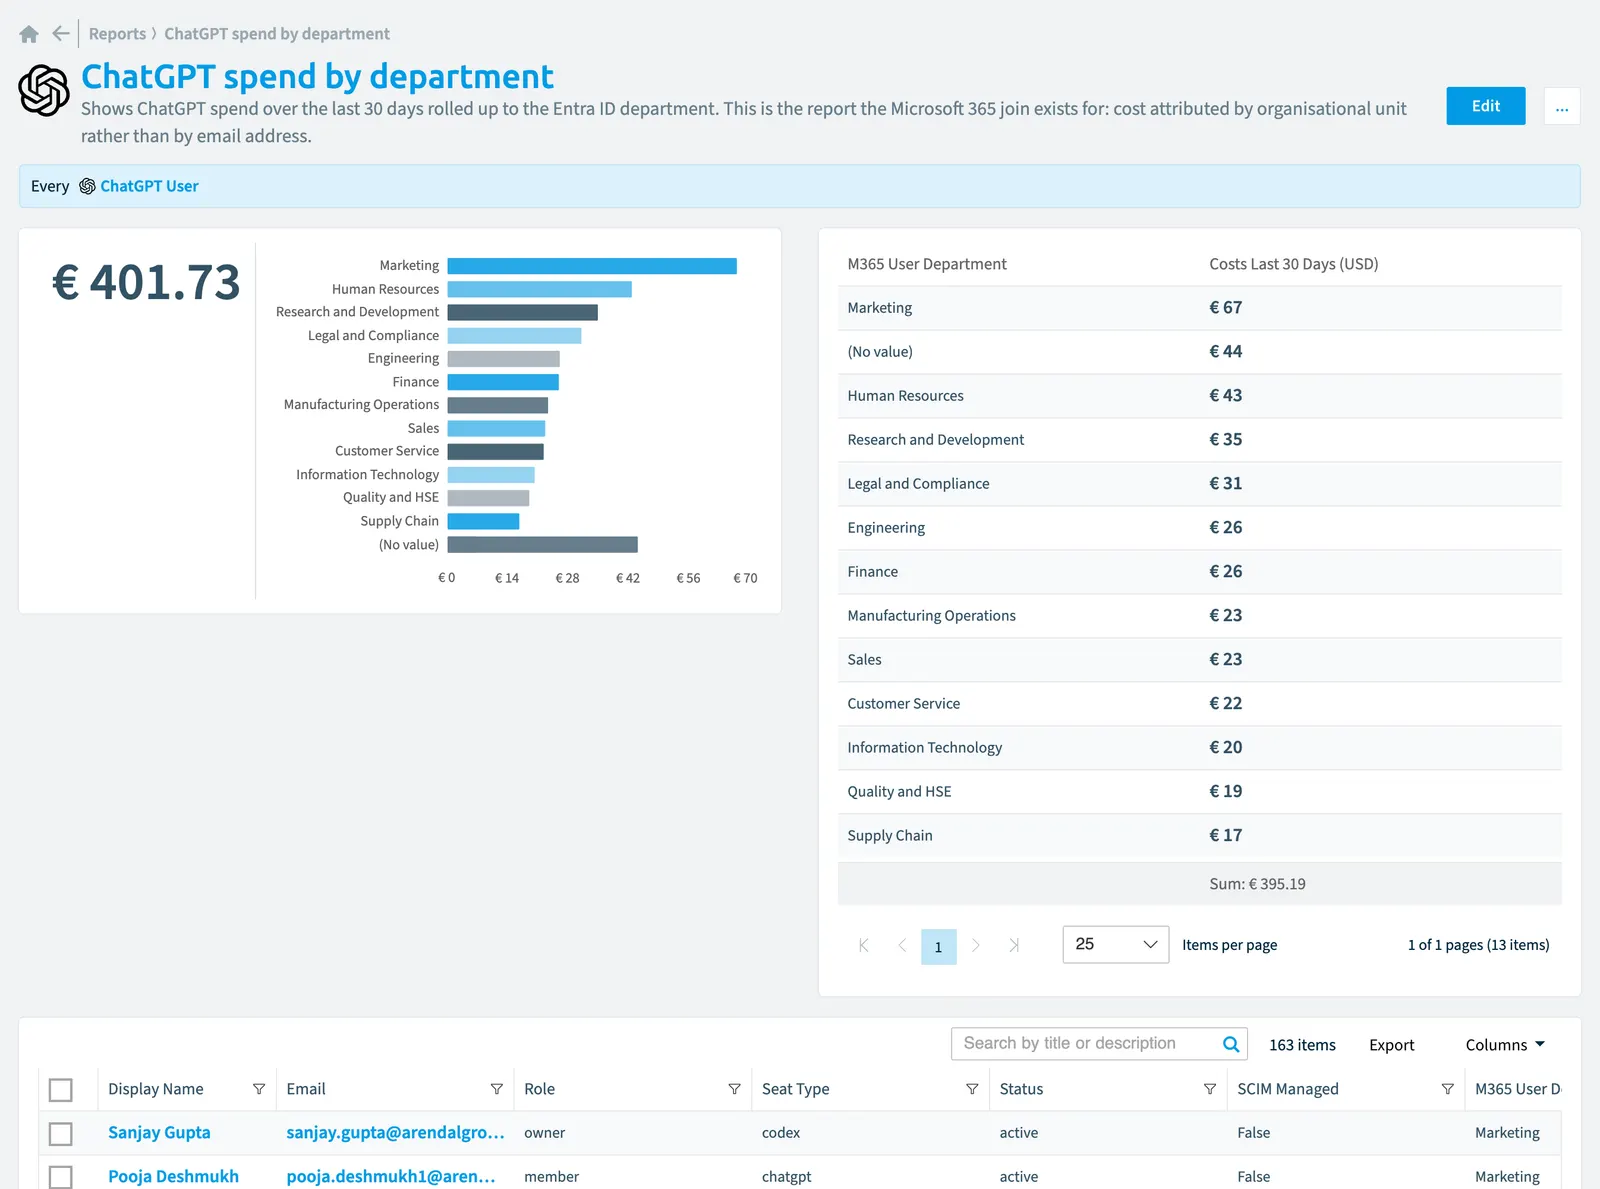Sort the user list by Seat Type

[796, 1089]
